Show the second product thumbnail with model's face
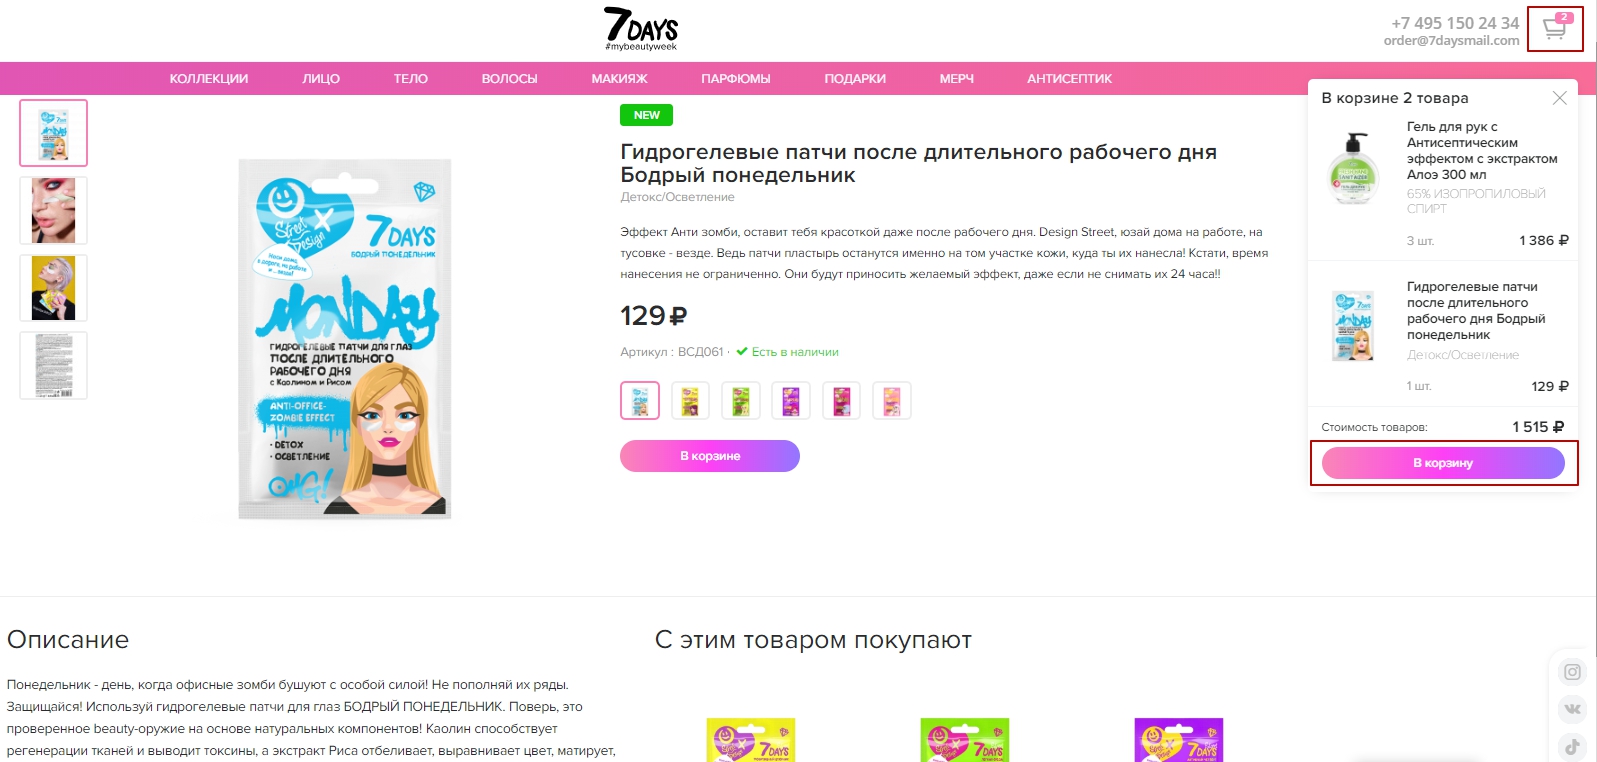The height and width of the screenshot is (762, 1597). click(x=54, y=210)
